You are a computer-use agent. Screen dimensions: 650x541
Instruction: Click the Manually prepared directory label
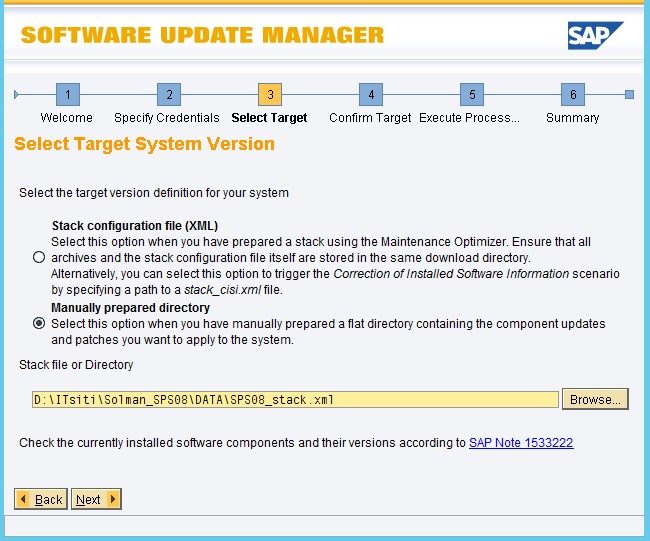tap(131, 308)
